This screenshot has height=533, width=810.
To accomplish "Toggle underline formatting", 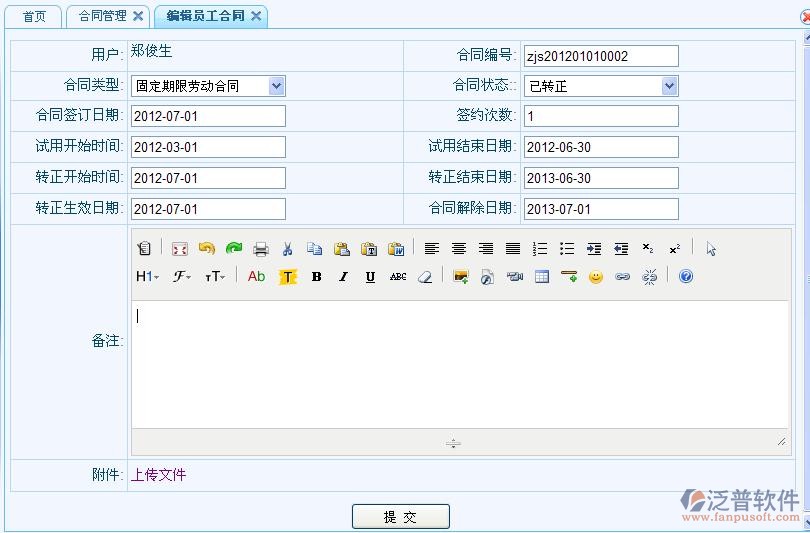I will coord(370,277).
